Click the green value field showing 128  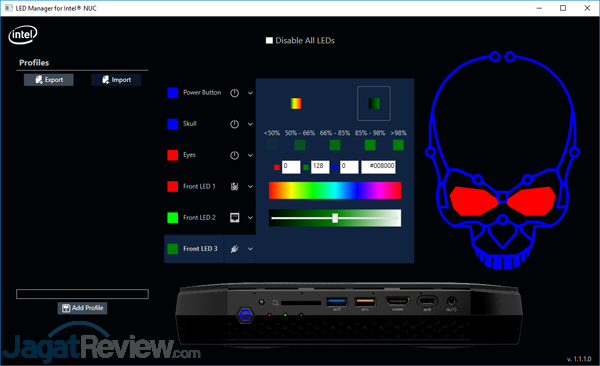(320, 167)
